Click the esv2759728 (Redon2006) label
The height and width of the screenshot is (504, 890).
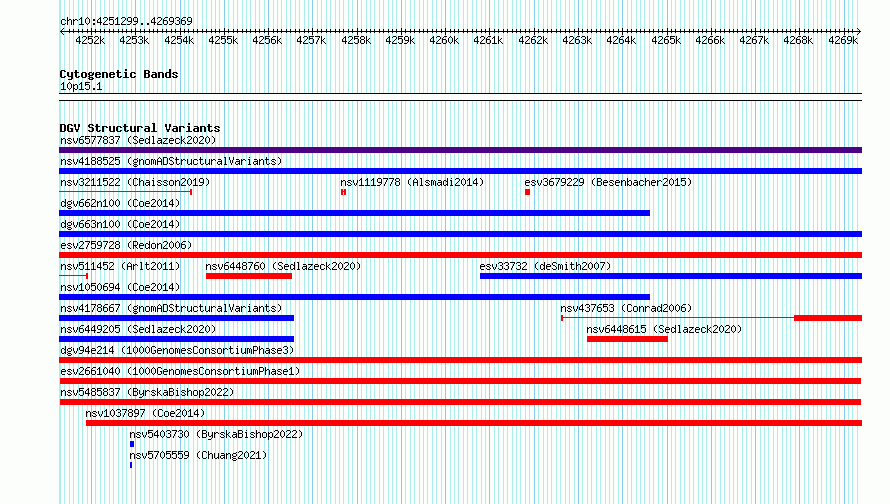point(126,245)
